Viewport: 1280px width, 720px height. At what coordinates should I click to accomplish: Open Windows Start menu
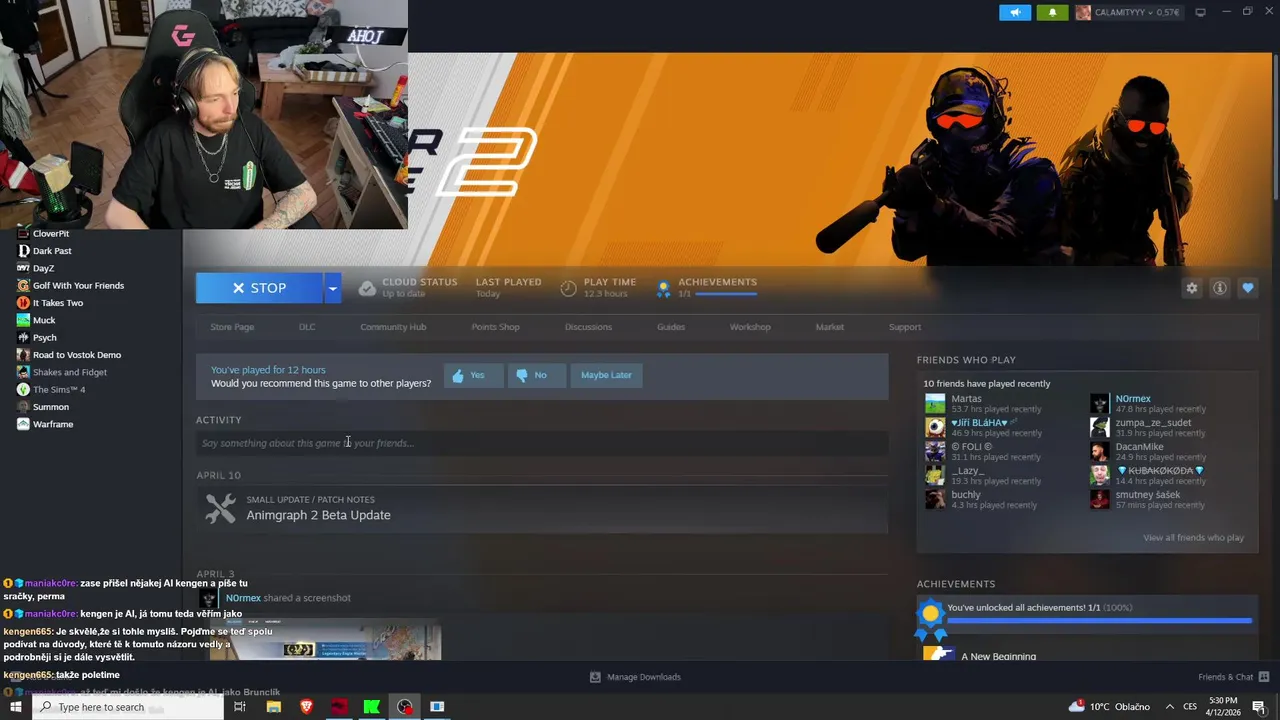tap(15, 707)
